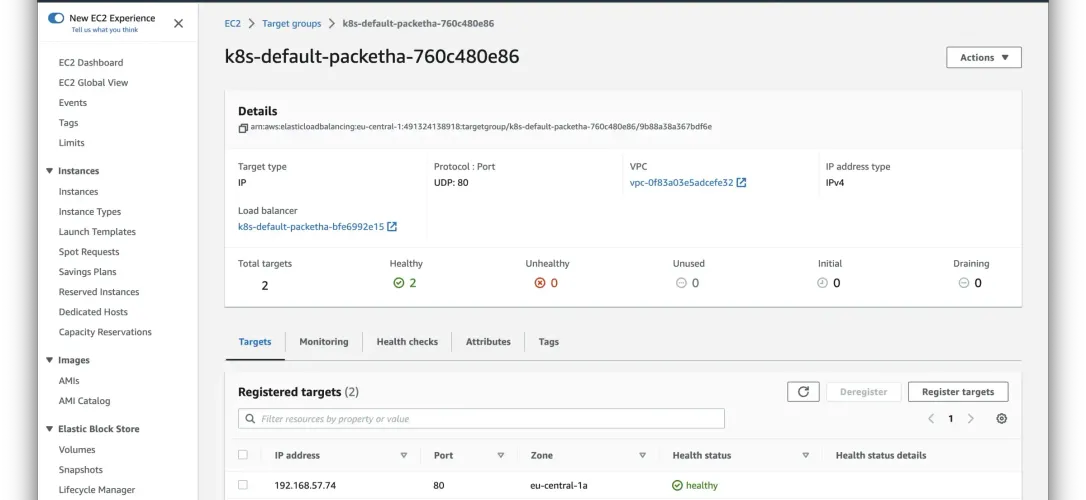This screenshot has width=1086, height=500.
Task: Click the draining count icon
Action: point(963,283)
